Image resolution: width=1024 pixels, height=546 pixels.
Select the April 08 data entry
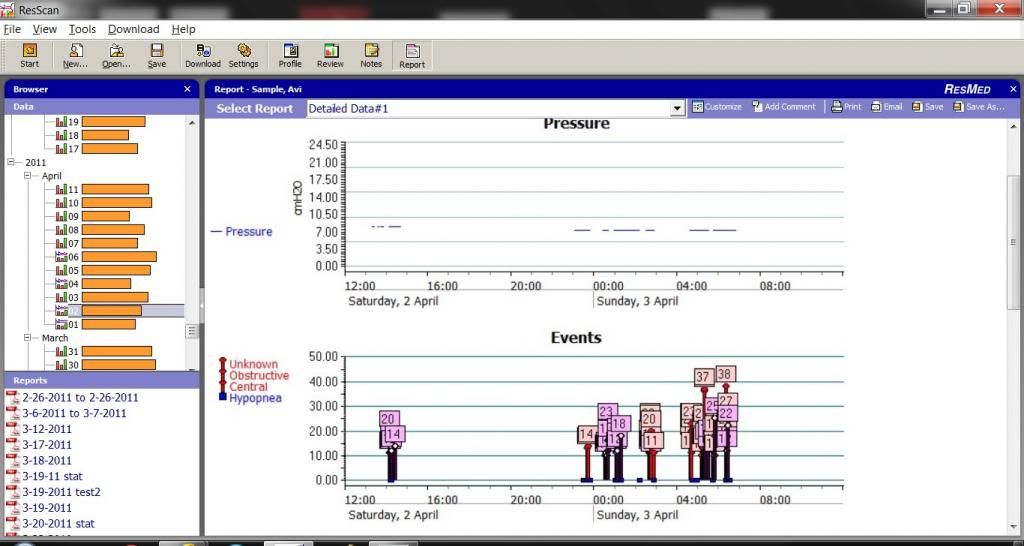pos(73,230)
